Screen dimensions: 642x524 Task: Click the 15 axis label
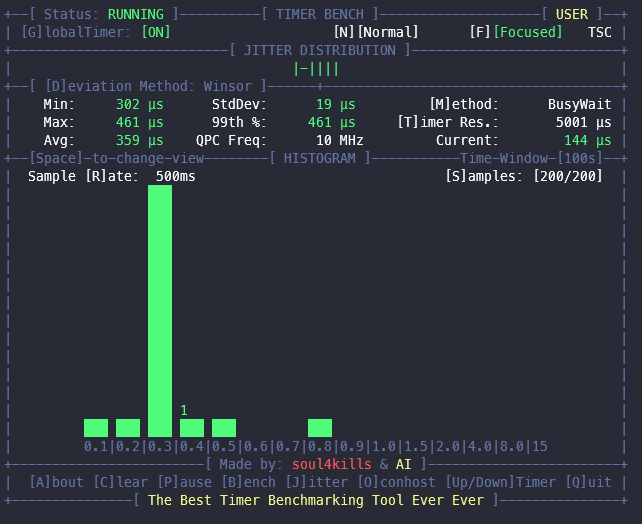(540, 446)
